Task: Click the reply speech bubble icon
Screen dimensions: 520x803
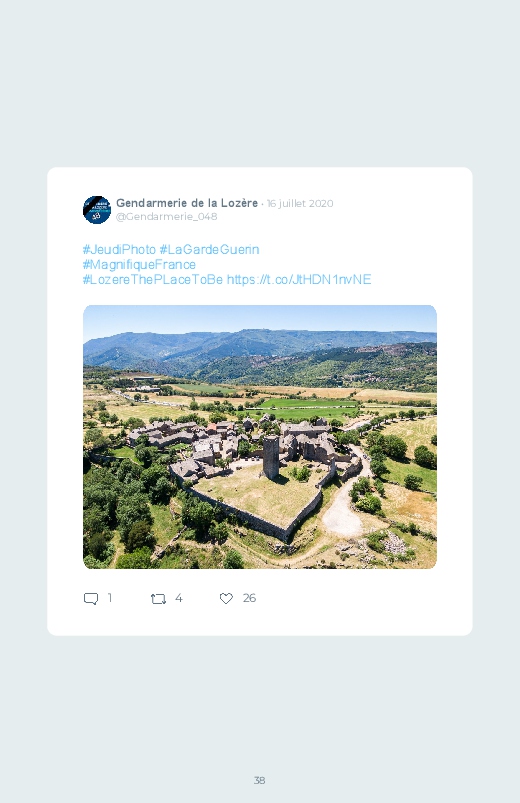Action: 91,599
